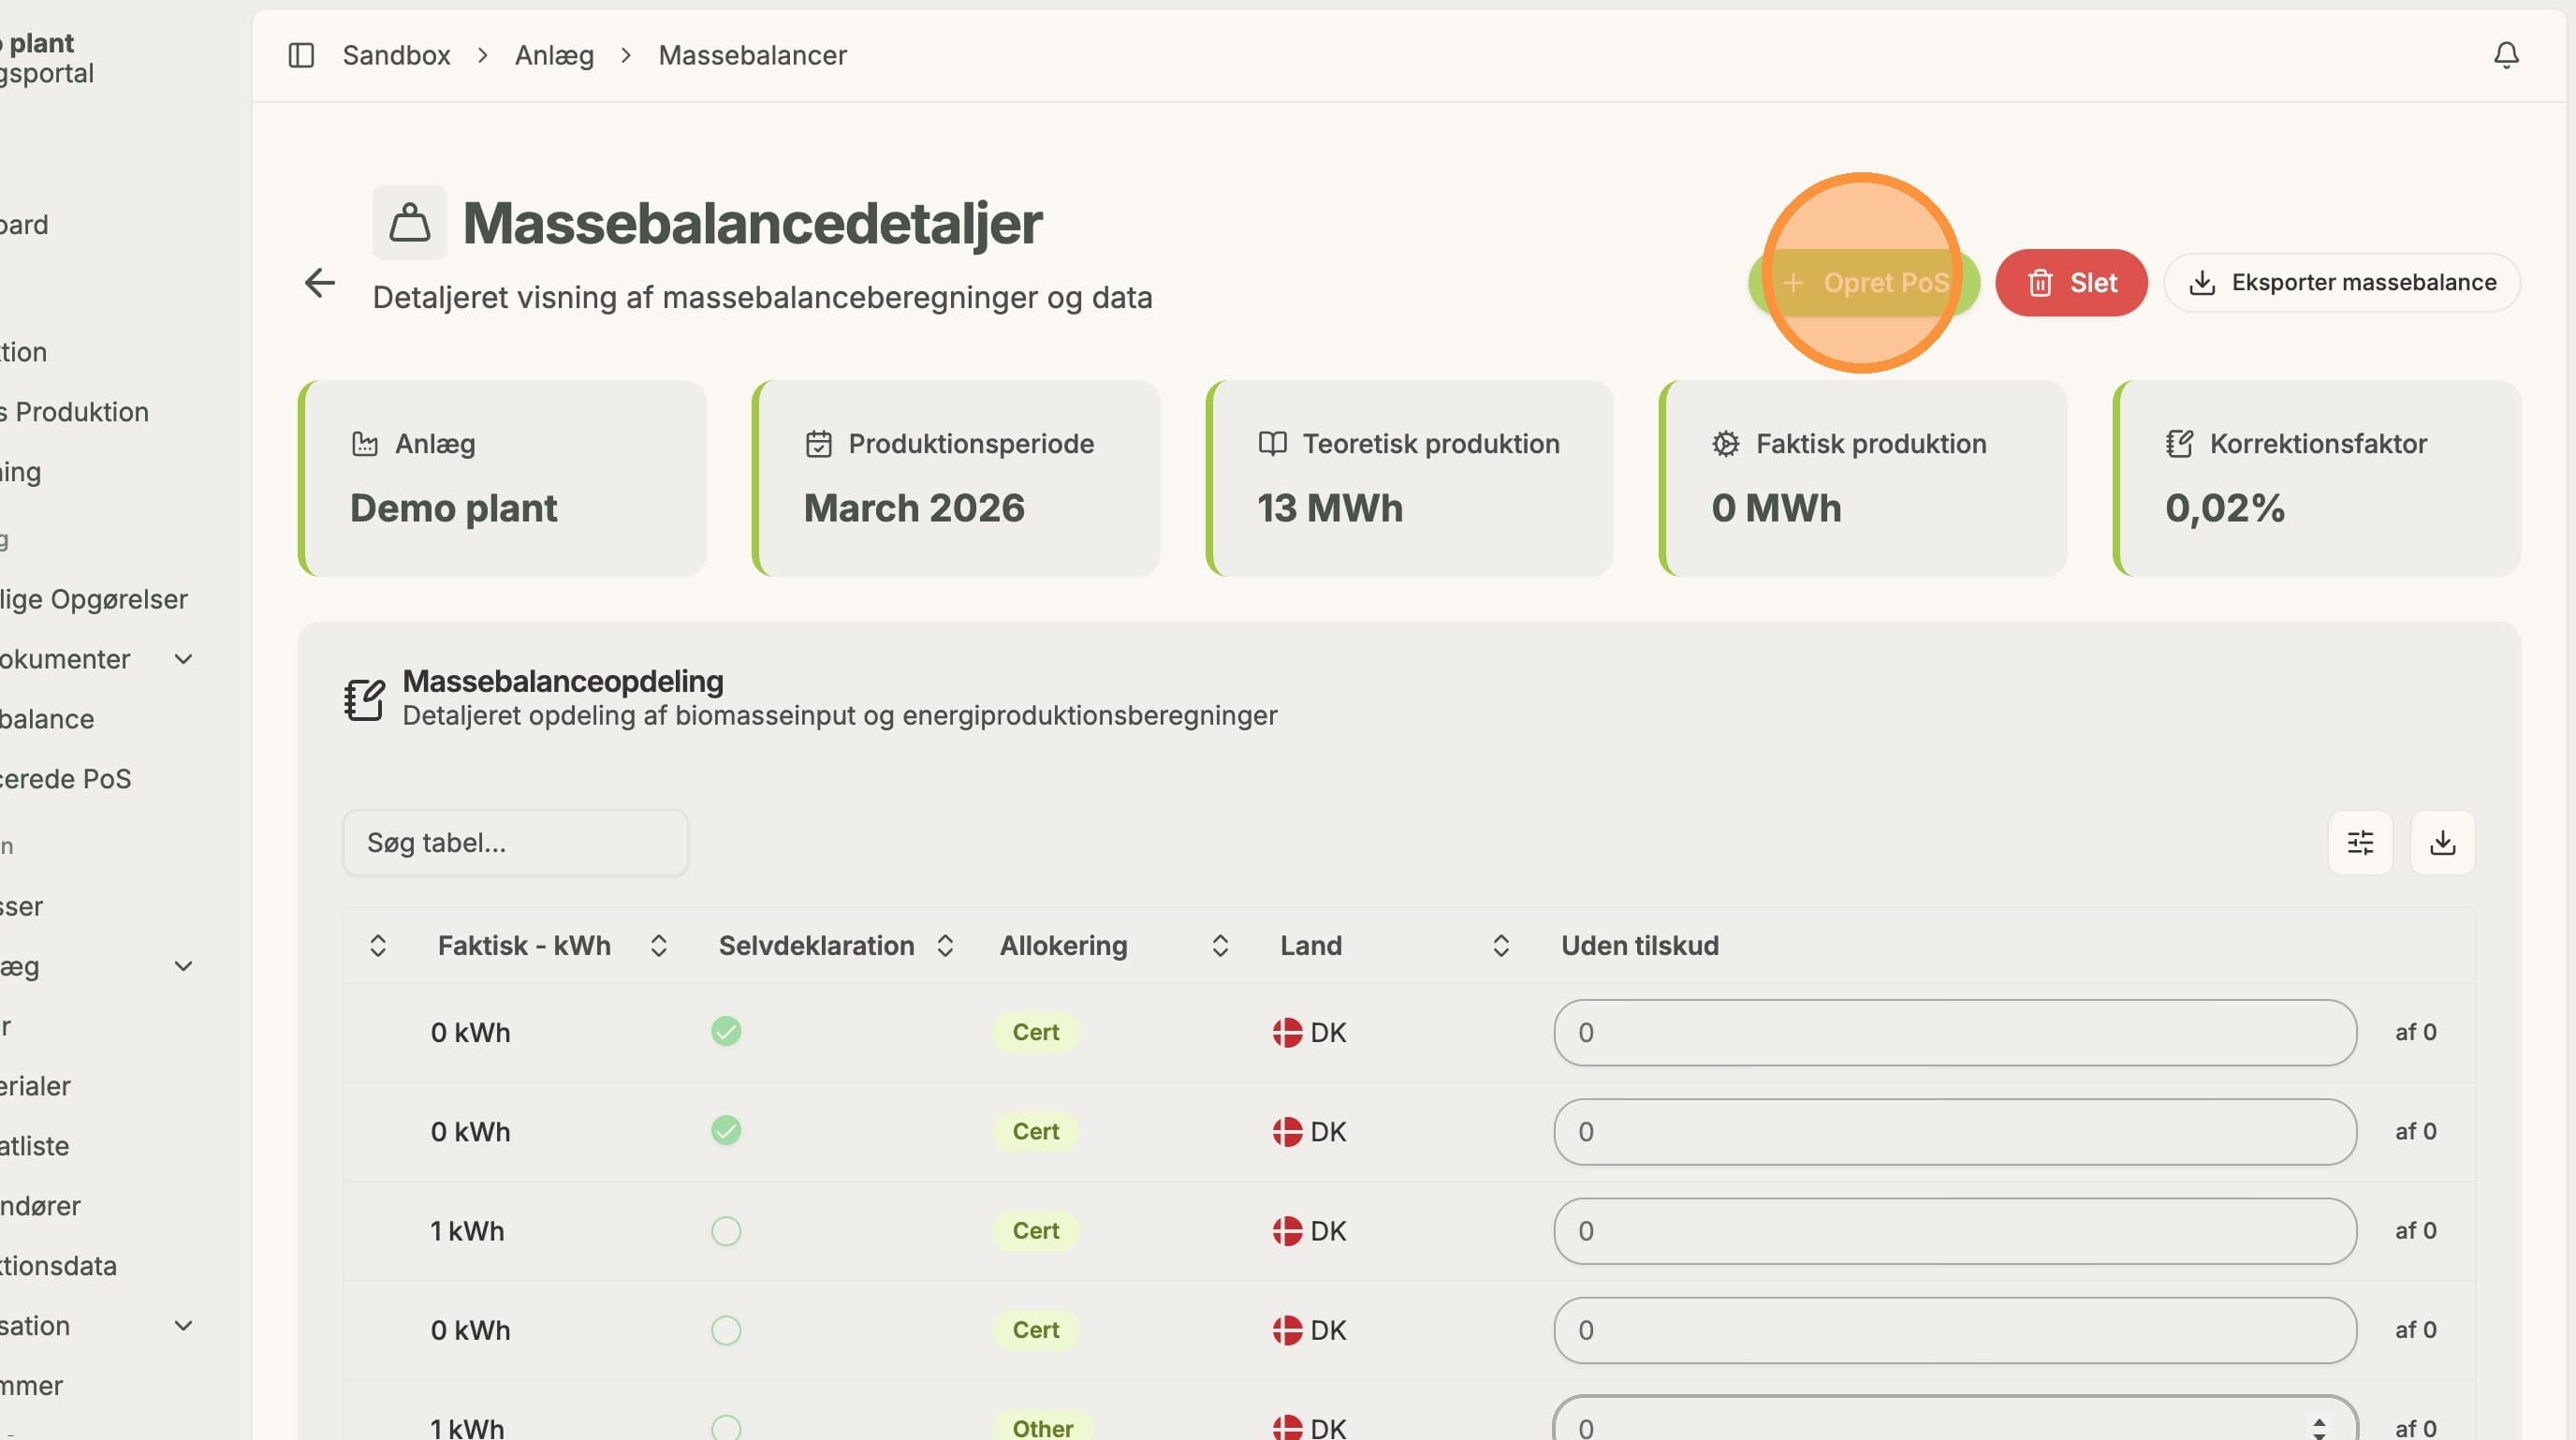Click the 13 MWh value

(1330, 509)
